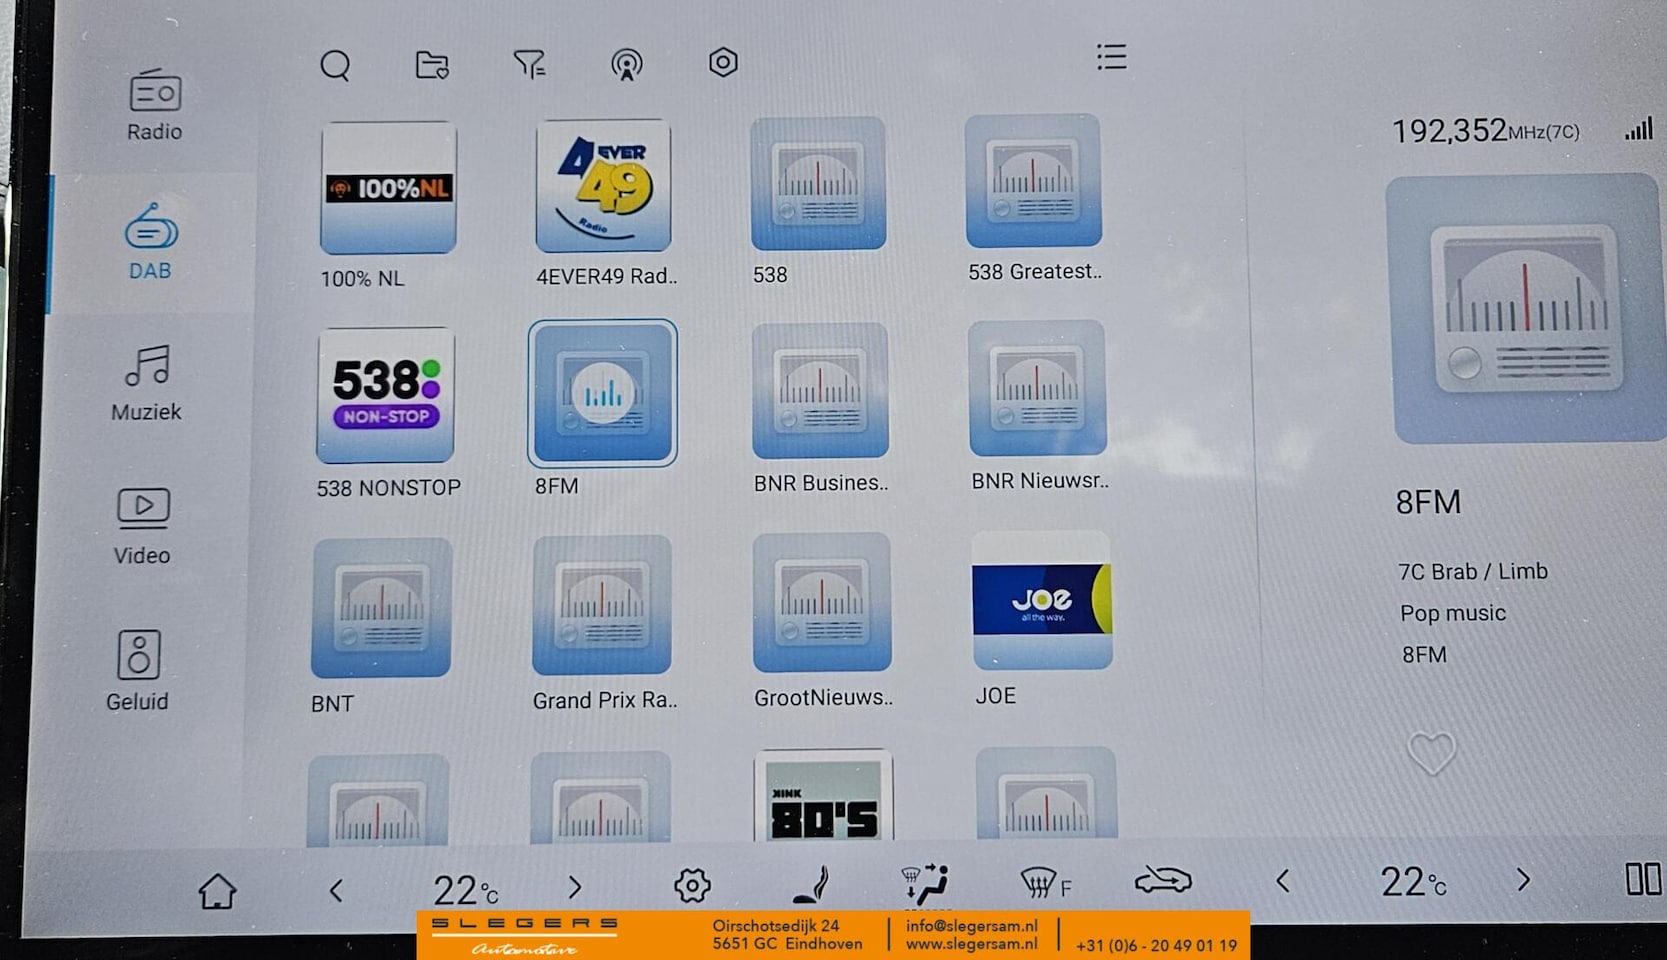Decrease left temperature with left arrow

337,890
